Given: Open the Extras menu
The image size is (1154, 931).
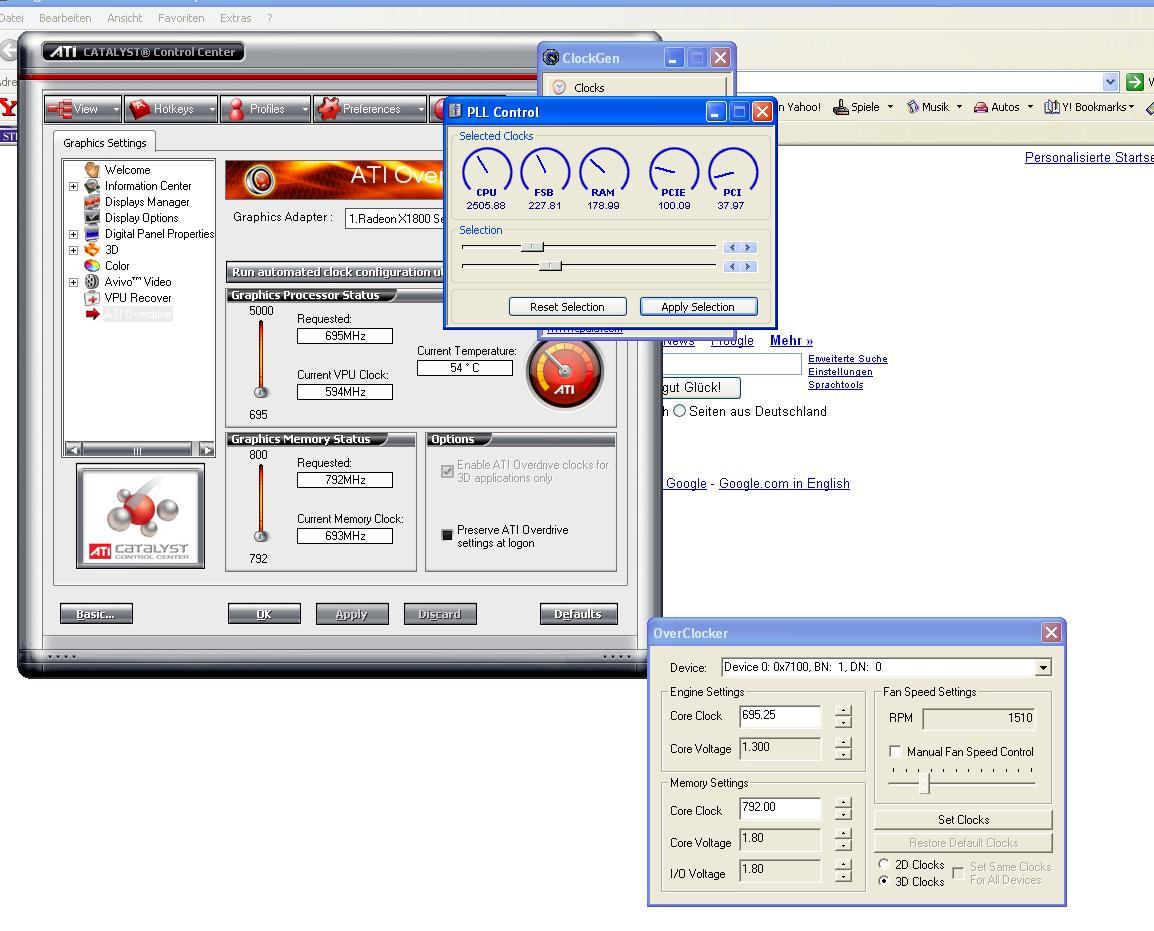Looking at the screenshot, I should click(x=236, y=18).
